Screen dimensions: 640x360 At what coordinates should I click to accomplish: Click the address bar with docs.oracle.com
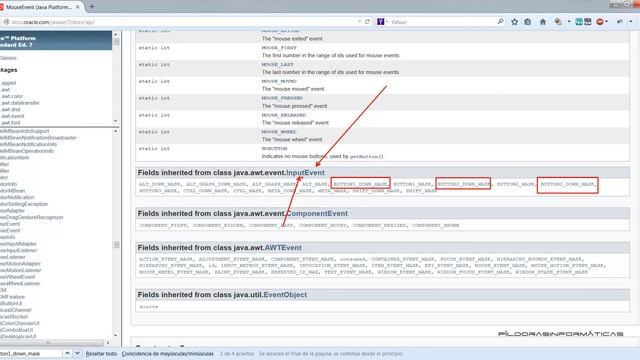[180, 22]
